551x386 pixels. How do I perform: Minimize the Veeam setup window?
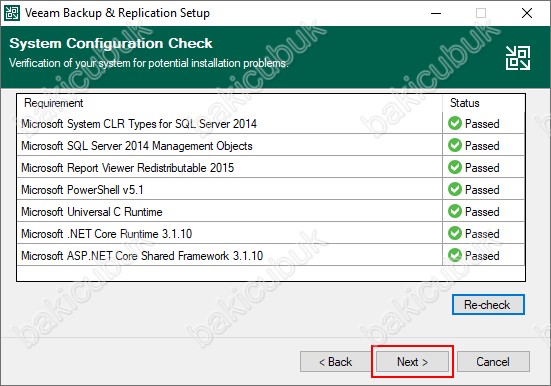pyautogui.click(x=436, y=13)
